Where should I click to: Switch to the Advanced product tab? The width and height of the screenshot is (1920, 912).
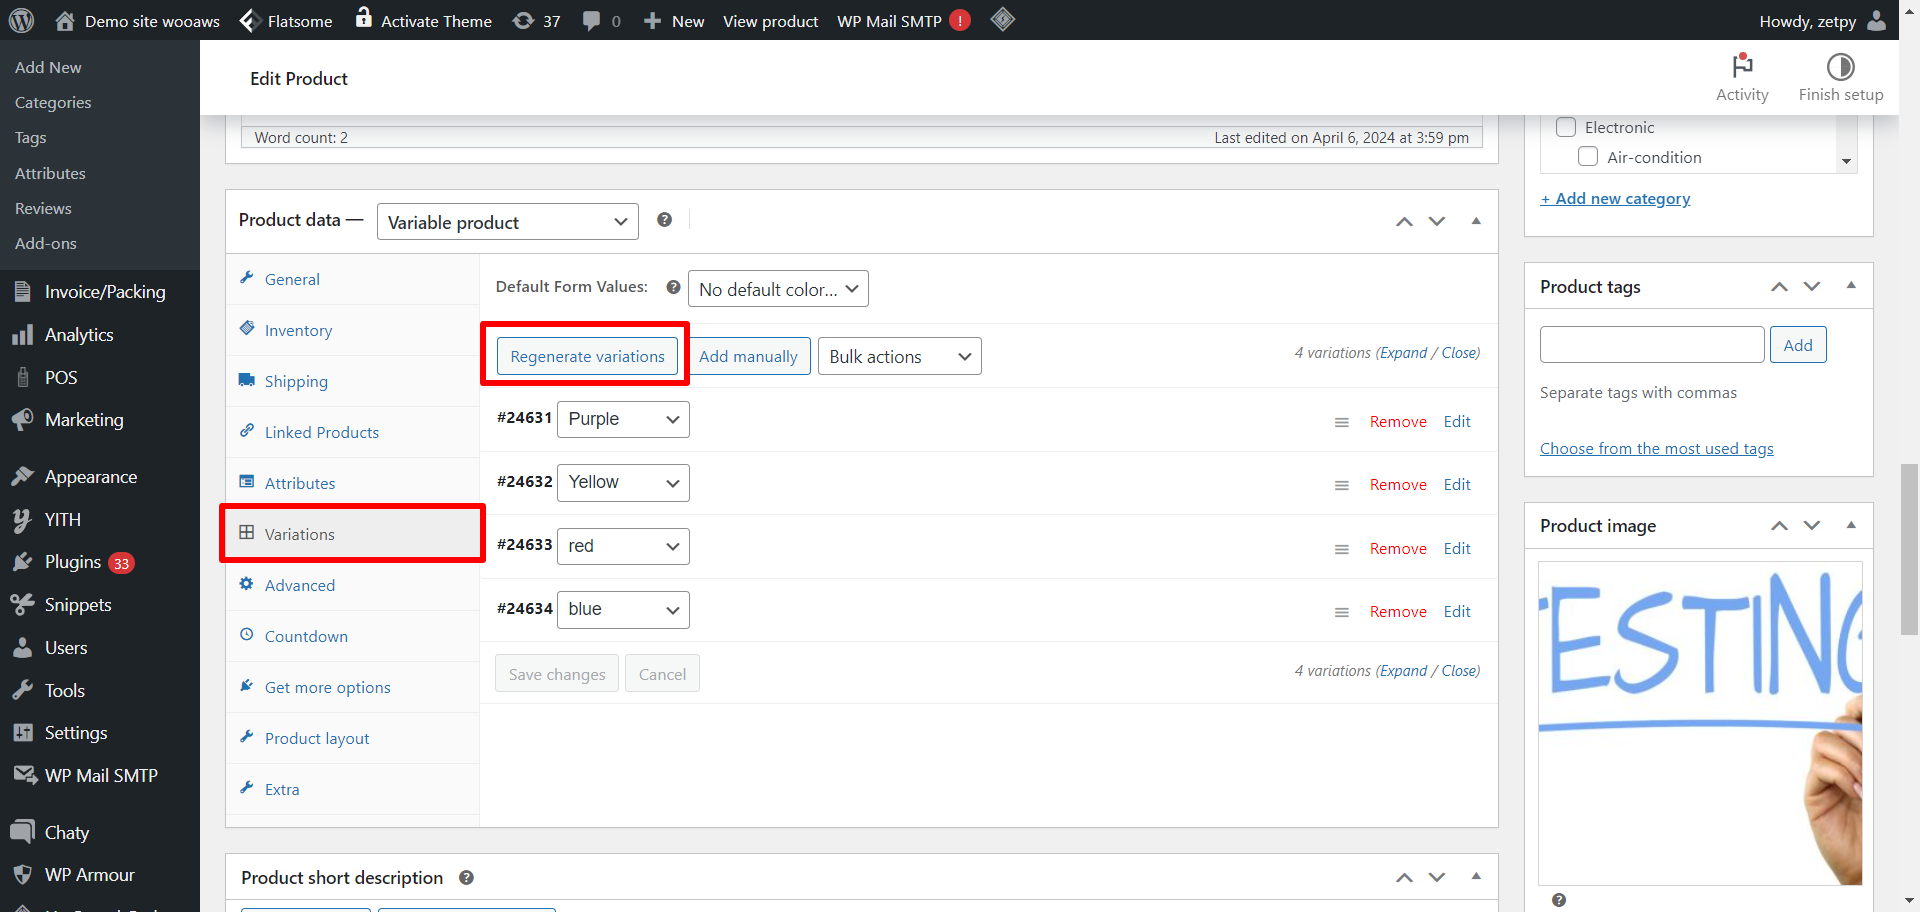352,585
